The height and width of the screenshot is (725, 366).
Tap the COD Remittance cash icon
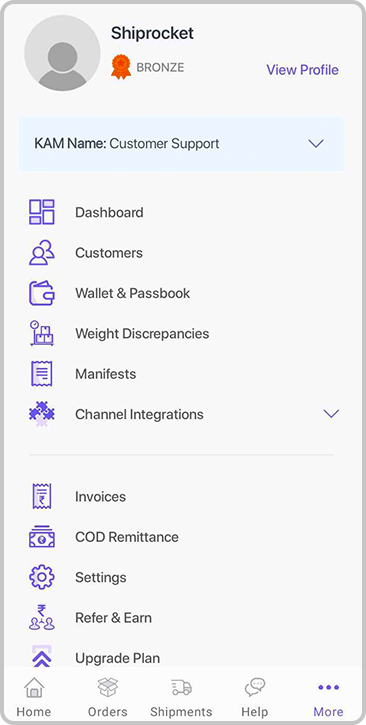click(42, 537)
